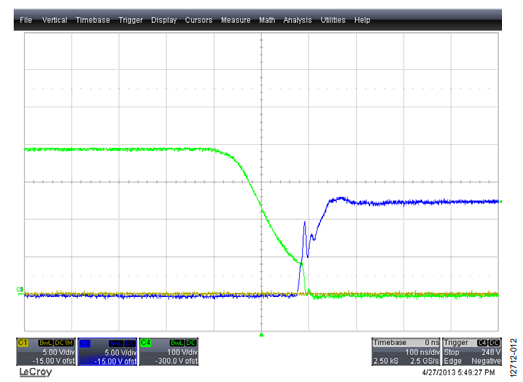Viewport: 523px width, 382px height.
Task: Click the LeCroy logo link
Action: coord(35,372)
